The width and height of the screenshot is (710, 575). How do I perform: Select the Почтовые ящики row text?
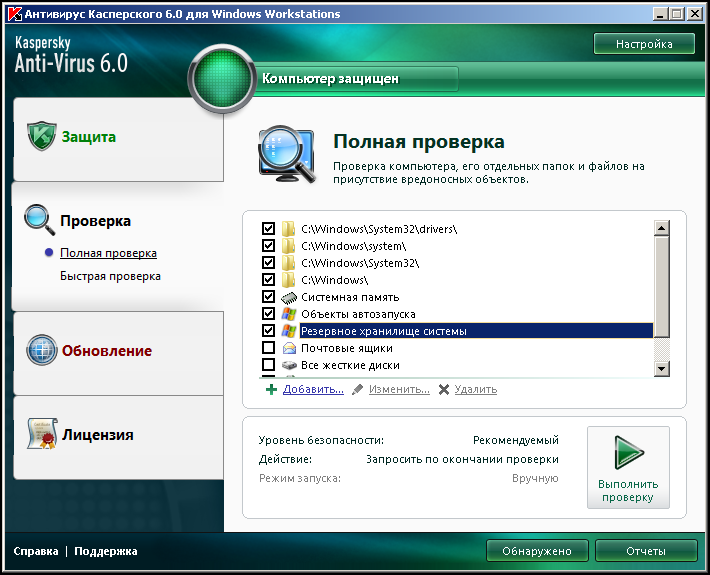click(347, 348)
